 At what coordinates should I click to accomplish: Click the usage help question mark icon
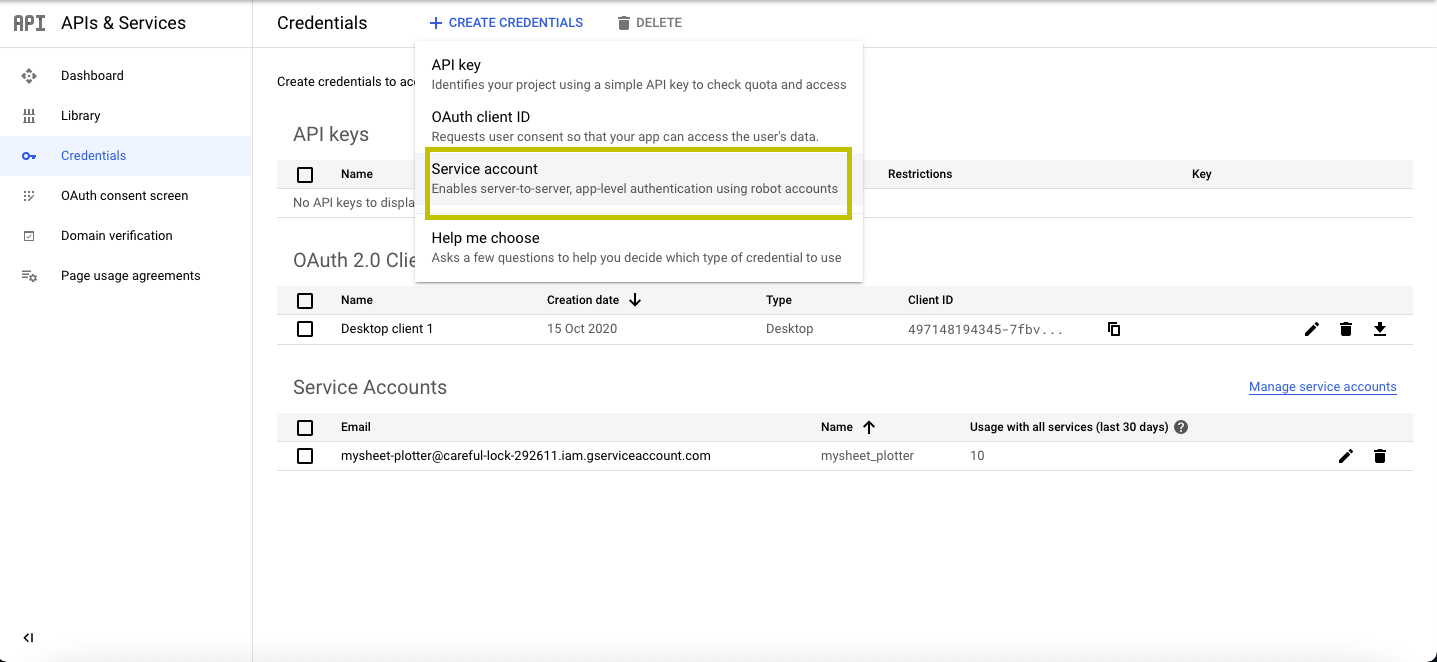(x=1181, y=427)
